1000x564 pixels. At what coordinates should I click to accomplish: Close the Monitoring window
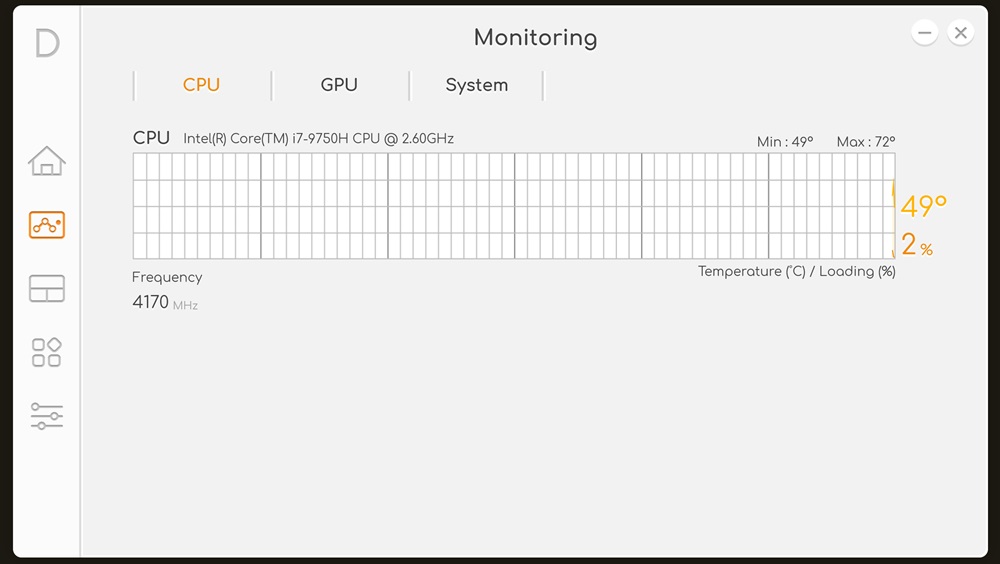[x=960, y=33]
